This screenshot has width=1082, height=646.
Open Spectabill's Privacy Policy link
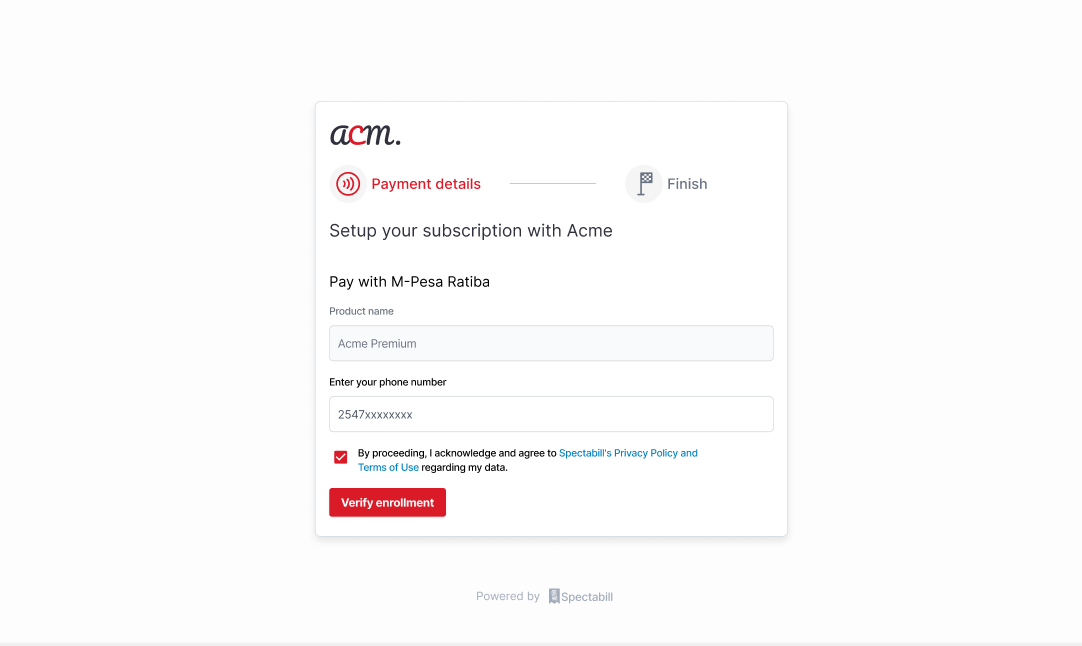(628, 453)
